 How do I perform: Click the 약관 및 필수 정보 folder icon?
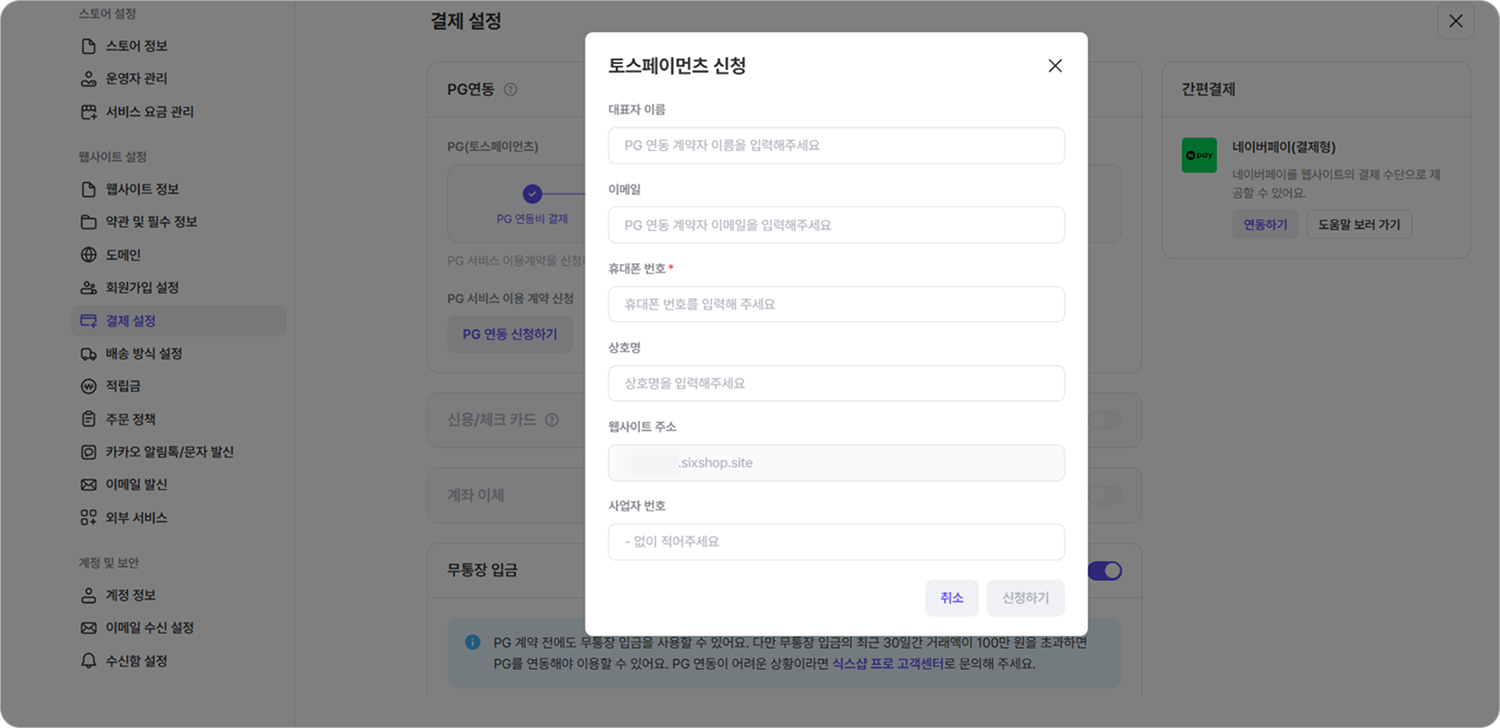[x=88, y=222]
